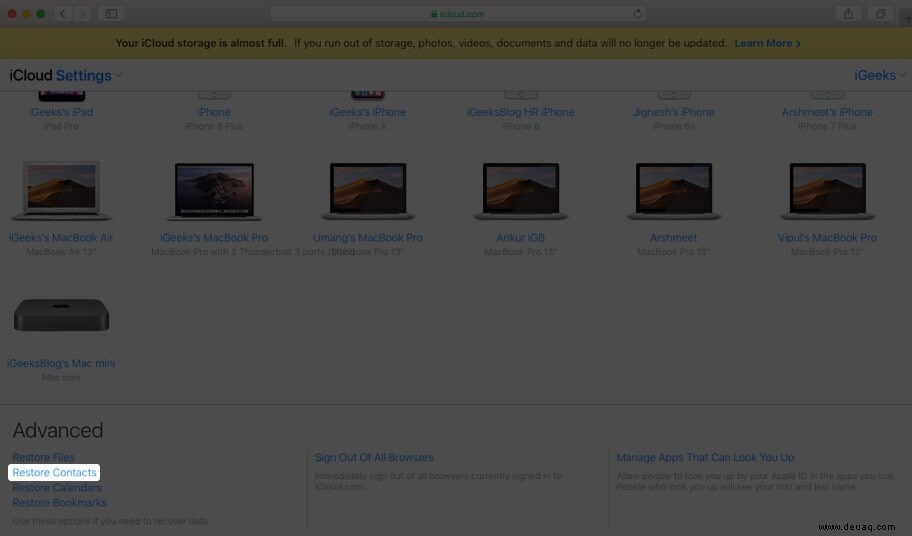
Task: Click Ankur iGB laptop image
Action: (x=521, y=191)
